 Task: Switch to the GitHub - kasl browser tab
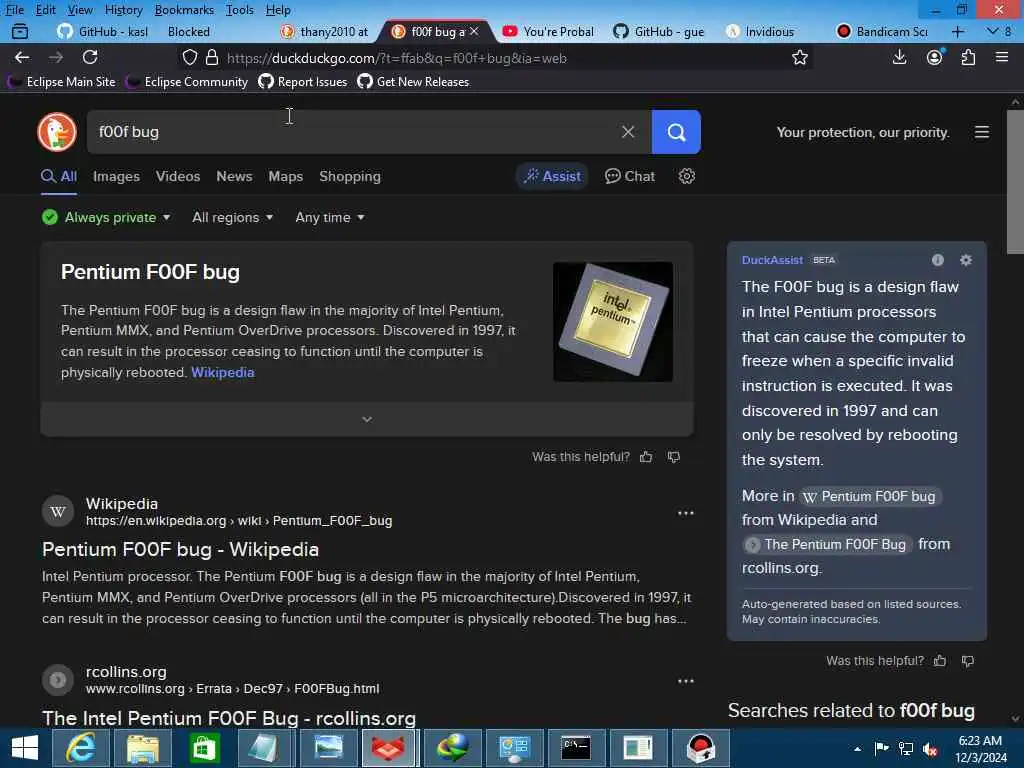pos(103,31)
